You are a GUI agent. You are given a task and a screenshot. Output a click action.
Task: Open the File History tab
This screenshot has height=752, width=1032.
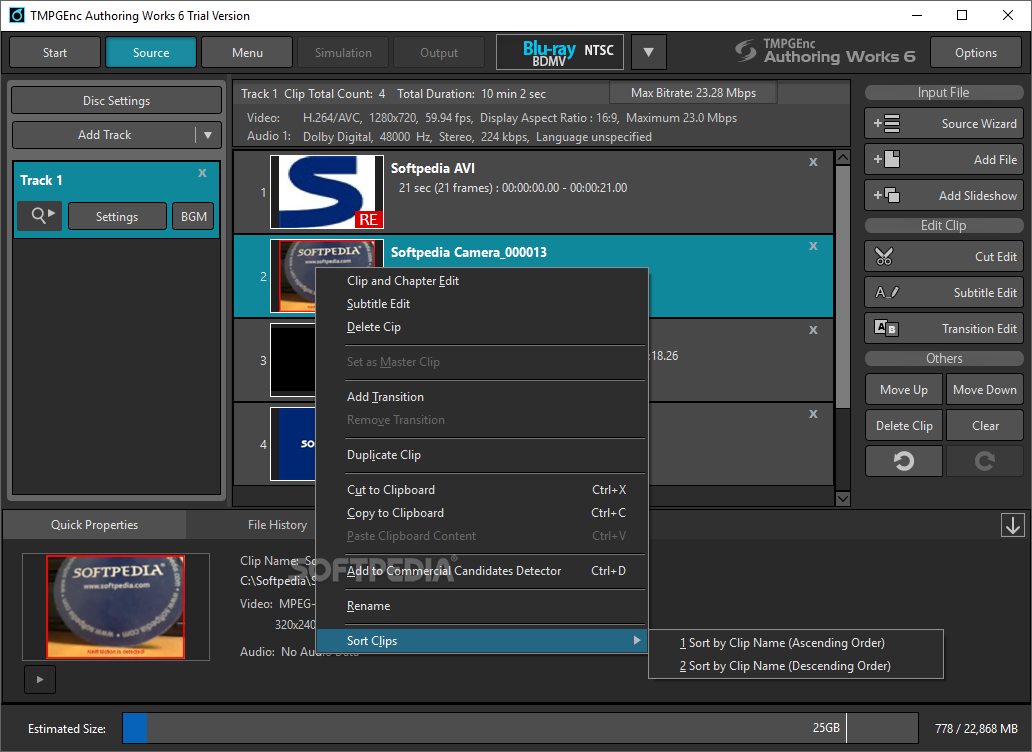click(277, 524)
